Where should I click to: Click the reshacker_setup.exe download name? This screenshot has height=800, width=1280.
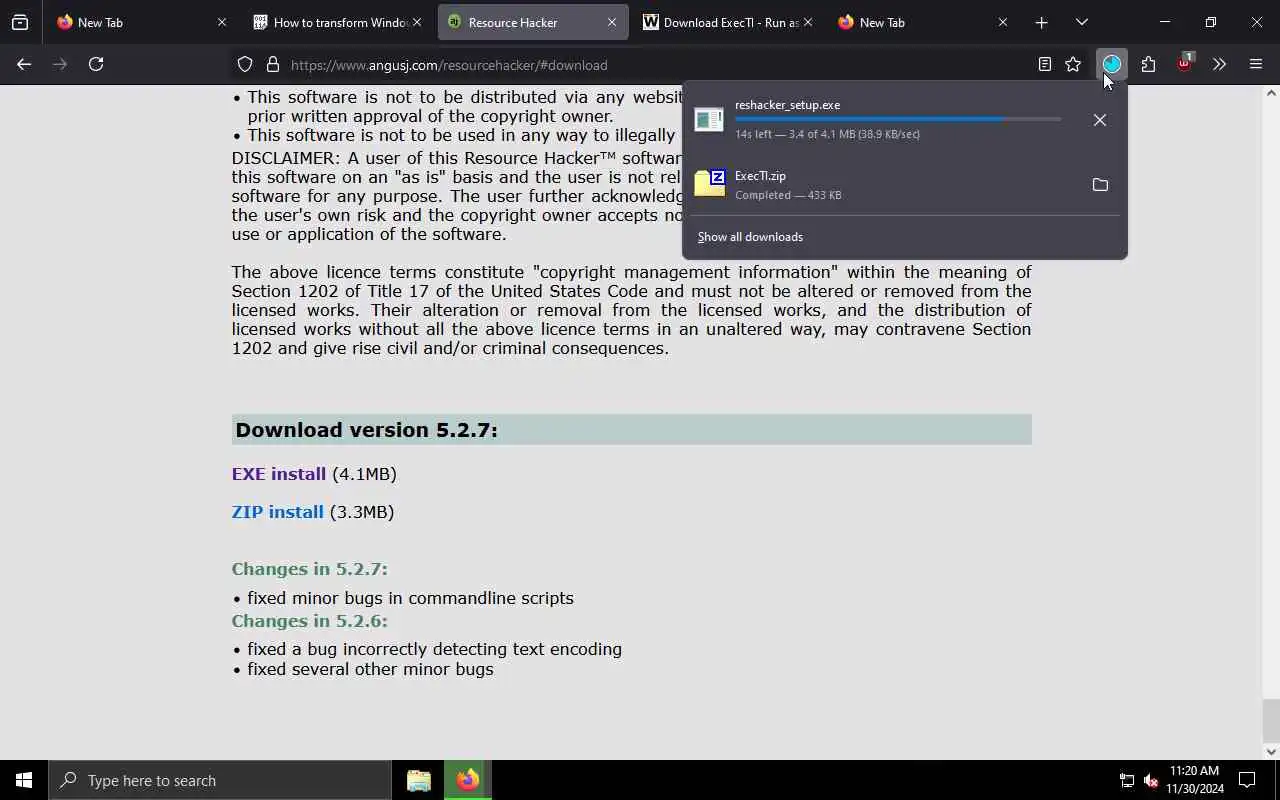(787, 105)
